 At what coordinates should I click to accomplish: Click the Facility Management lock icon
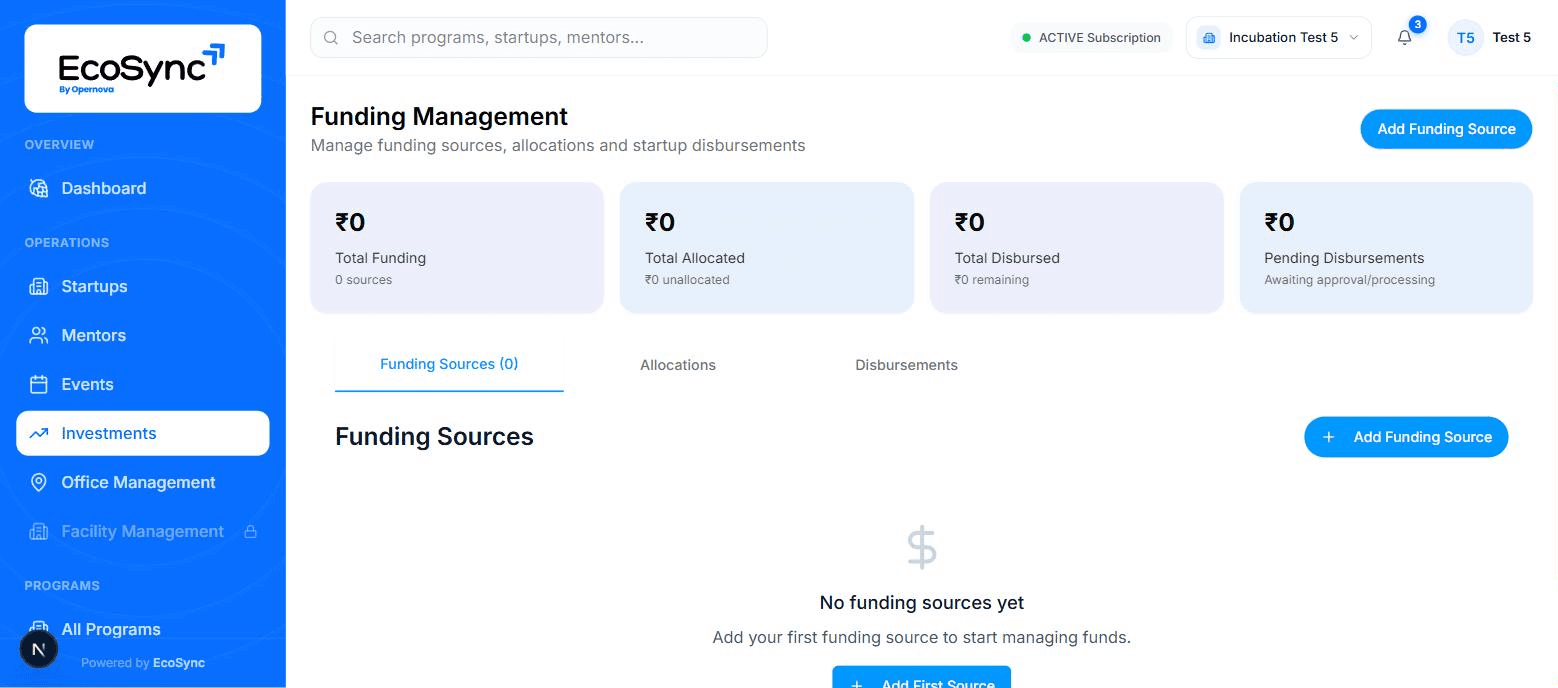tap(251, 531)
